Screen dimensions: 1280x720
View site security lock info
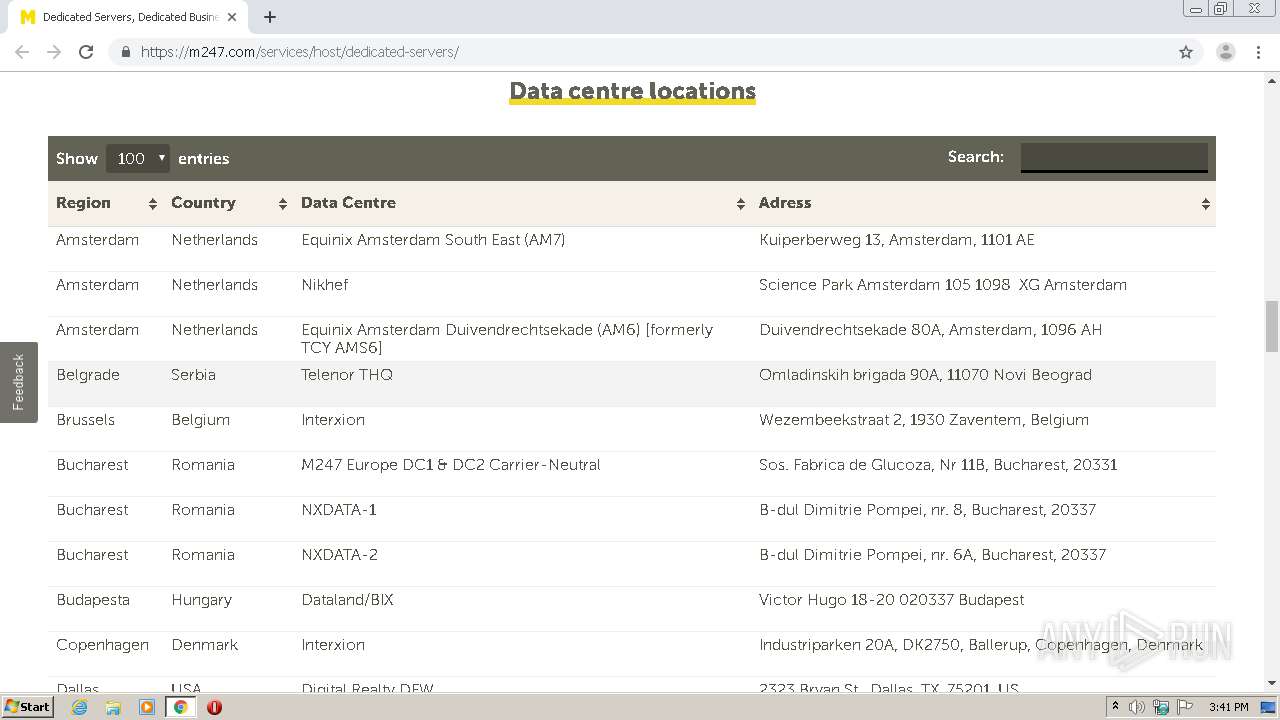pos(125,52)
